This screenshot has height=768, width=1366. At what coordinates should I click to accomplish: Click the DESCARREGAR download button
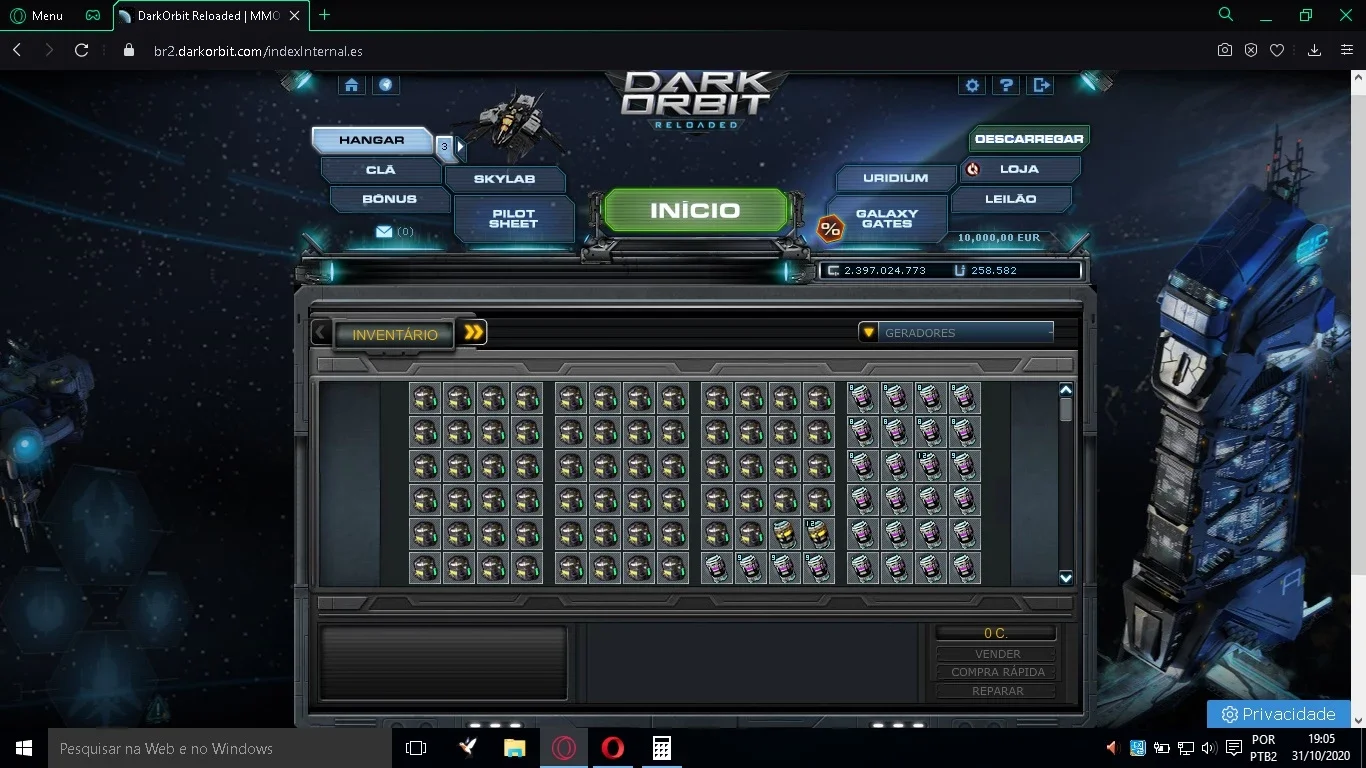point(1029,139)
